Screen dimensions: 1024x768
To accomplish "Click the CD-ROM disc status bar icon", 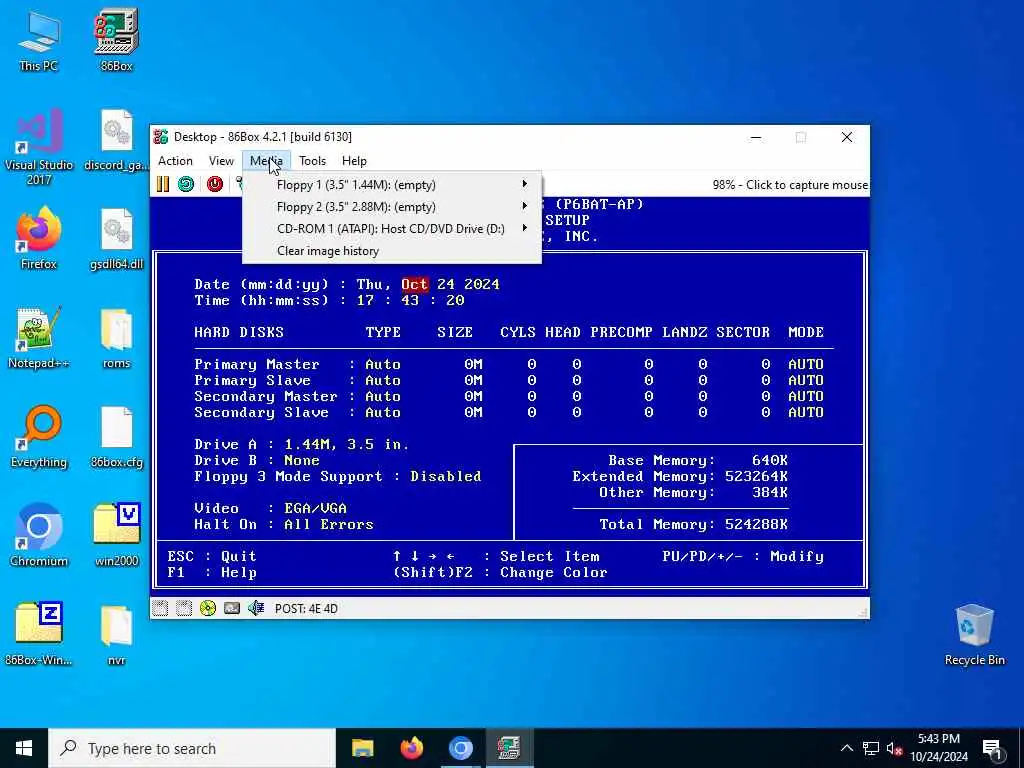I will (208, 609).
